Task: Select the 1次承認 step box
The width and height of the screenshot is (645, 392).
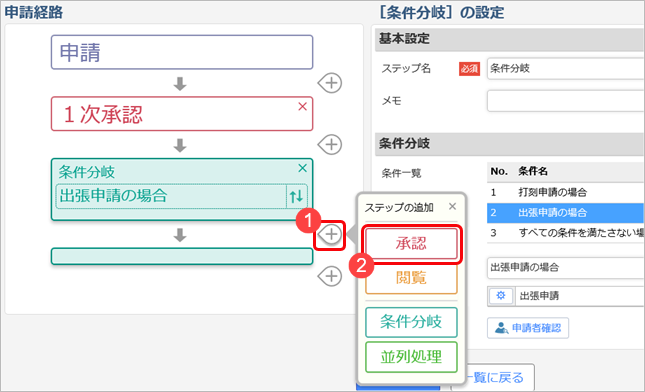Action: click(x=182, y=114)
